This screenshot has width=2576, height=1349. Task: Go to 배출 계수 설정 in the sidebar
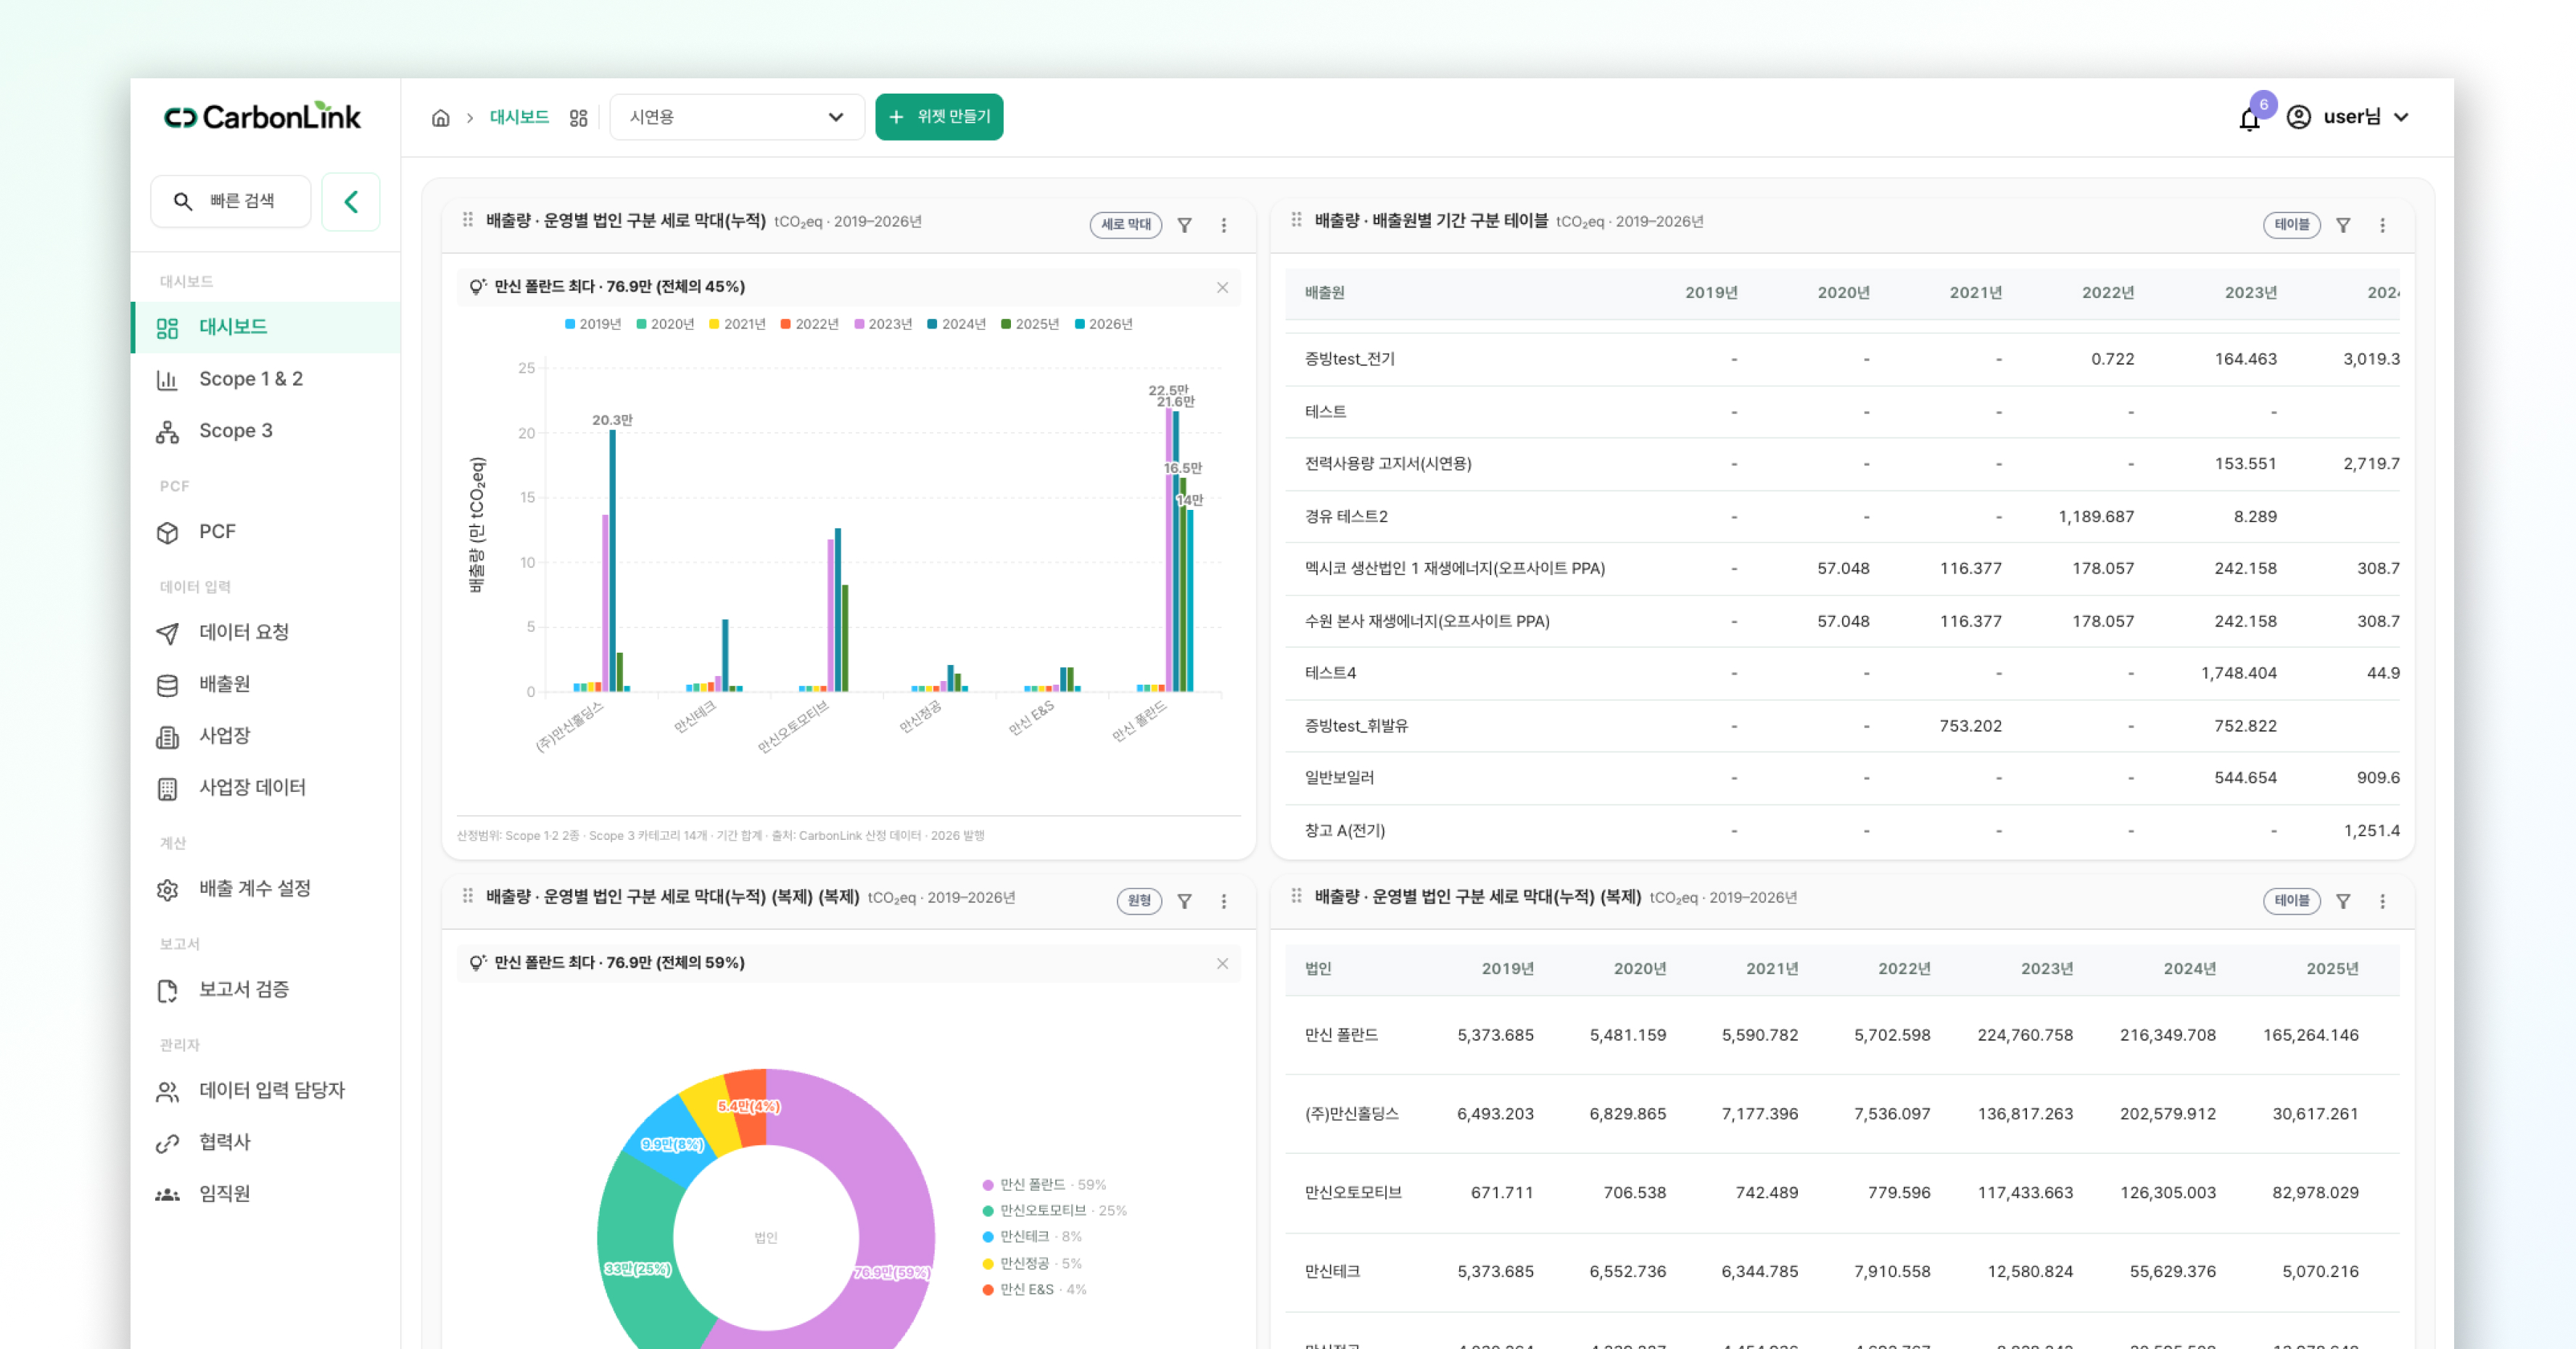pos(266,890)
